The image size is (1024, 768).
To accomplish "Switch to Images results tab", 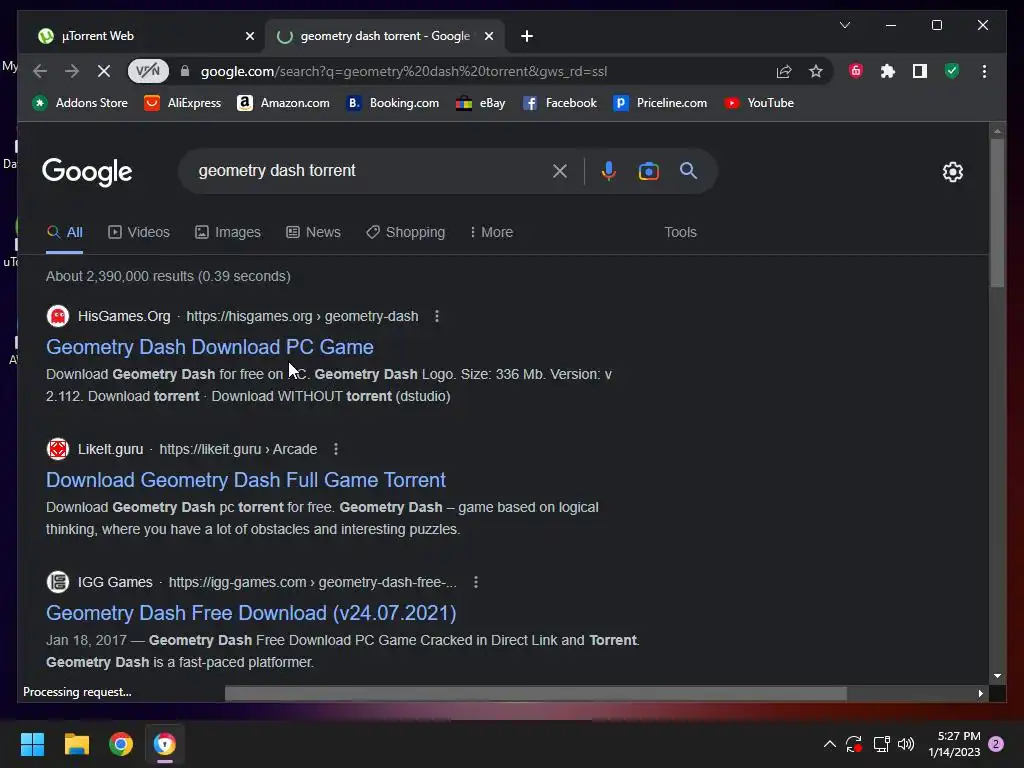I will (x=227, y=232).
